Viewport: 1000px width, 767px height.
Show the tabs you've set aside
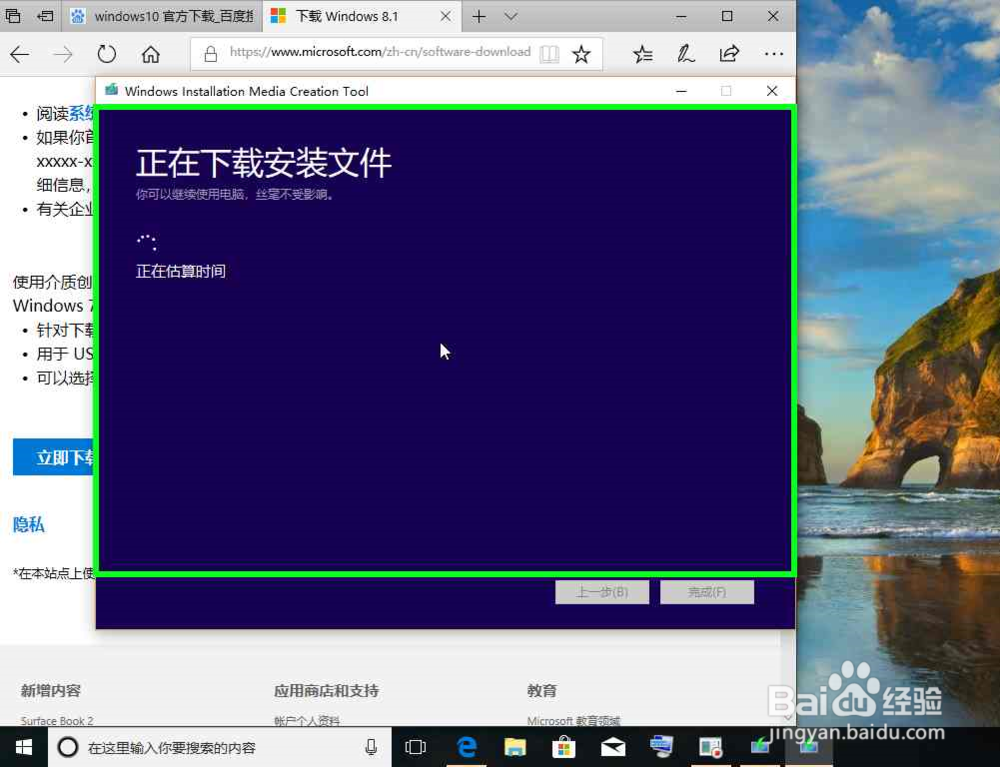[13, 16]
